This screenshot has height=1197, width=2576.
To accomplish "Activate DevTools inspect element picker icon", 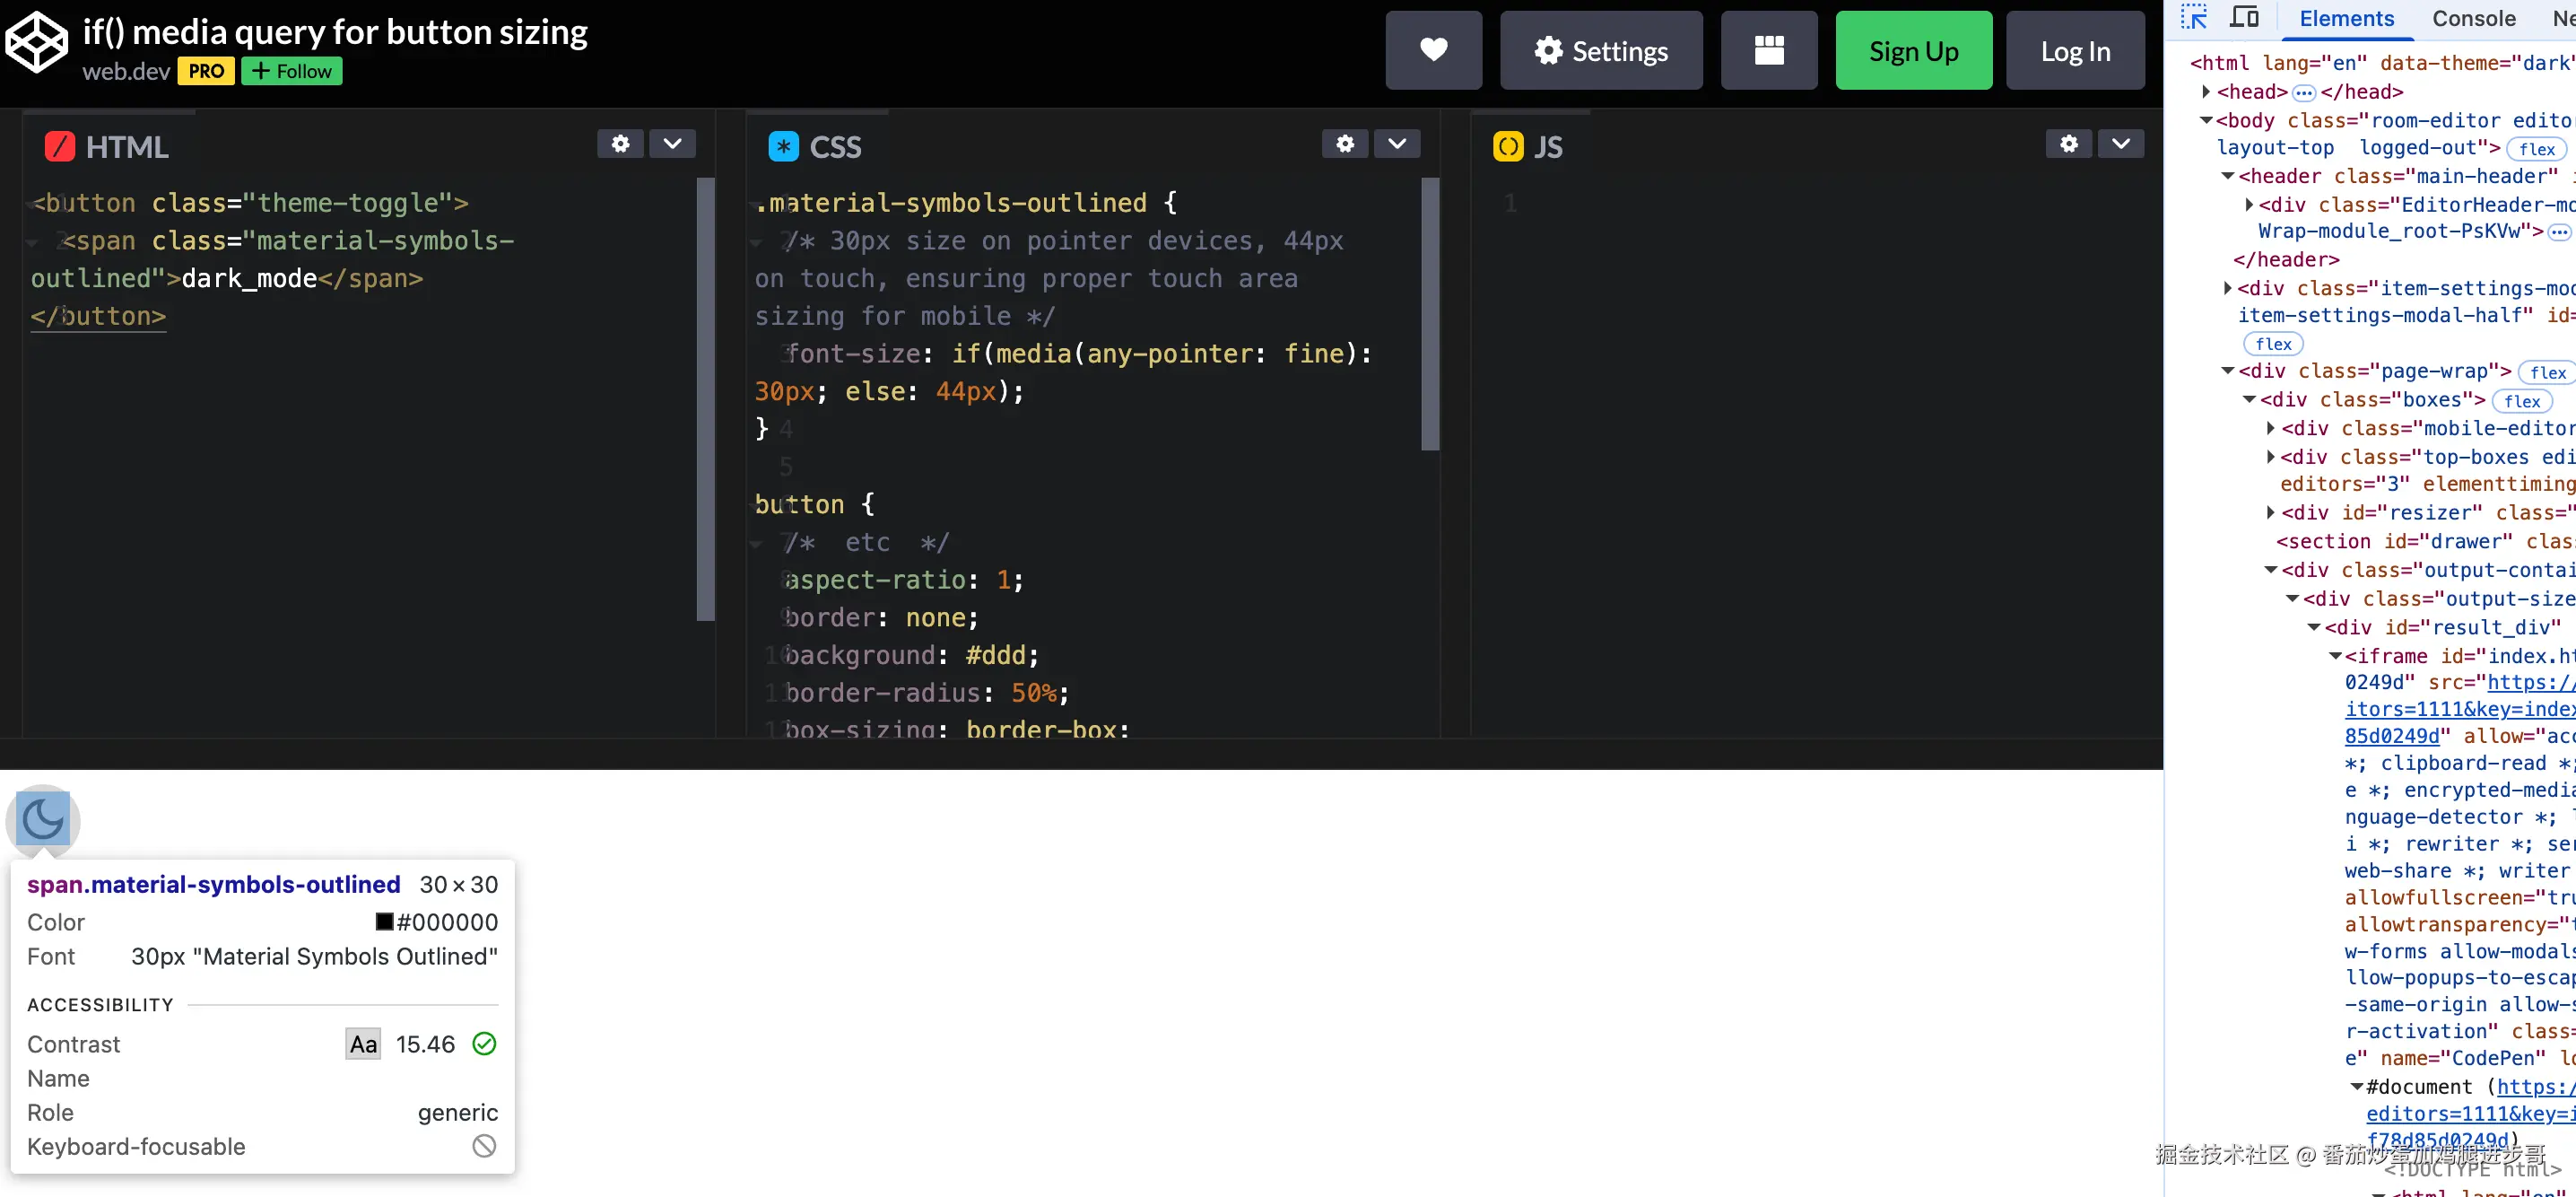I will click(x=2194, y=18).
